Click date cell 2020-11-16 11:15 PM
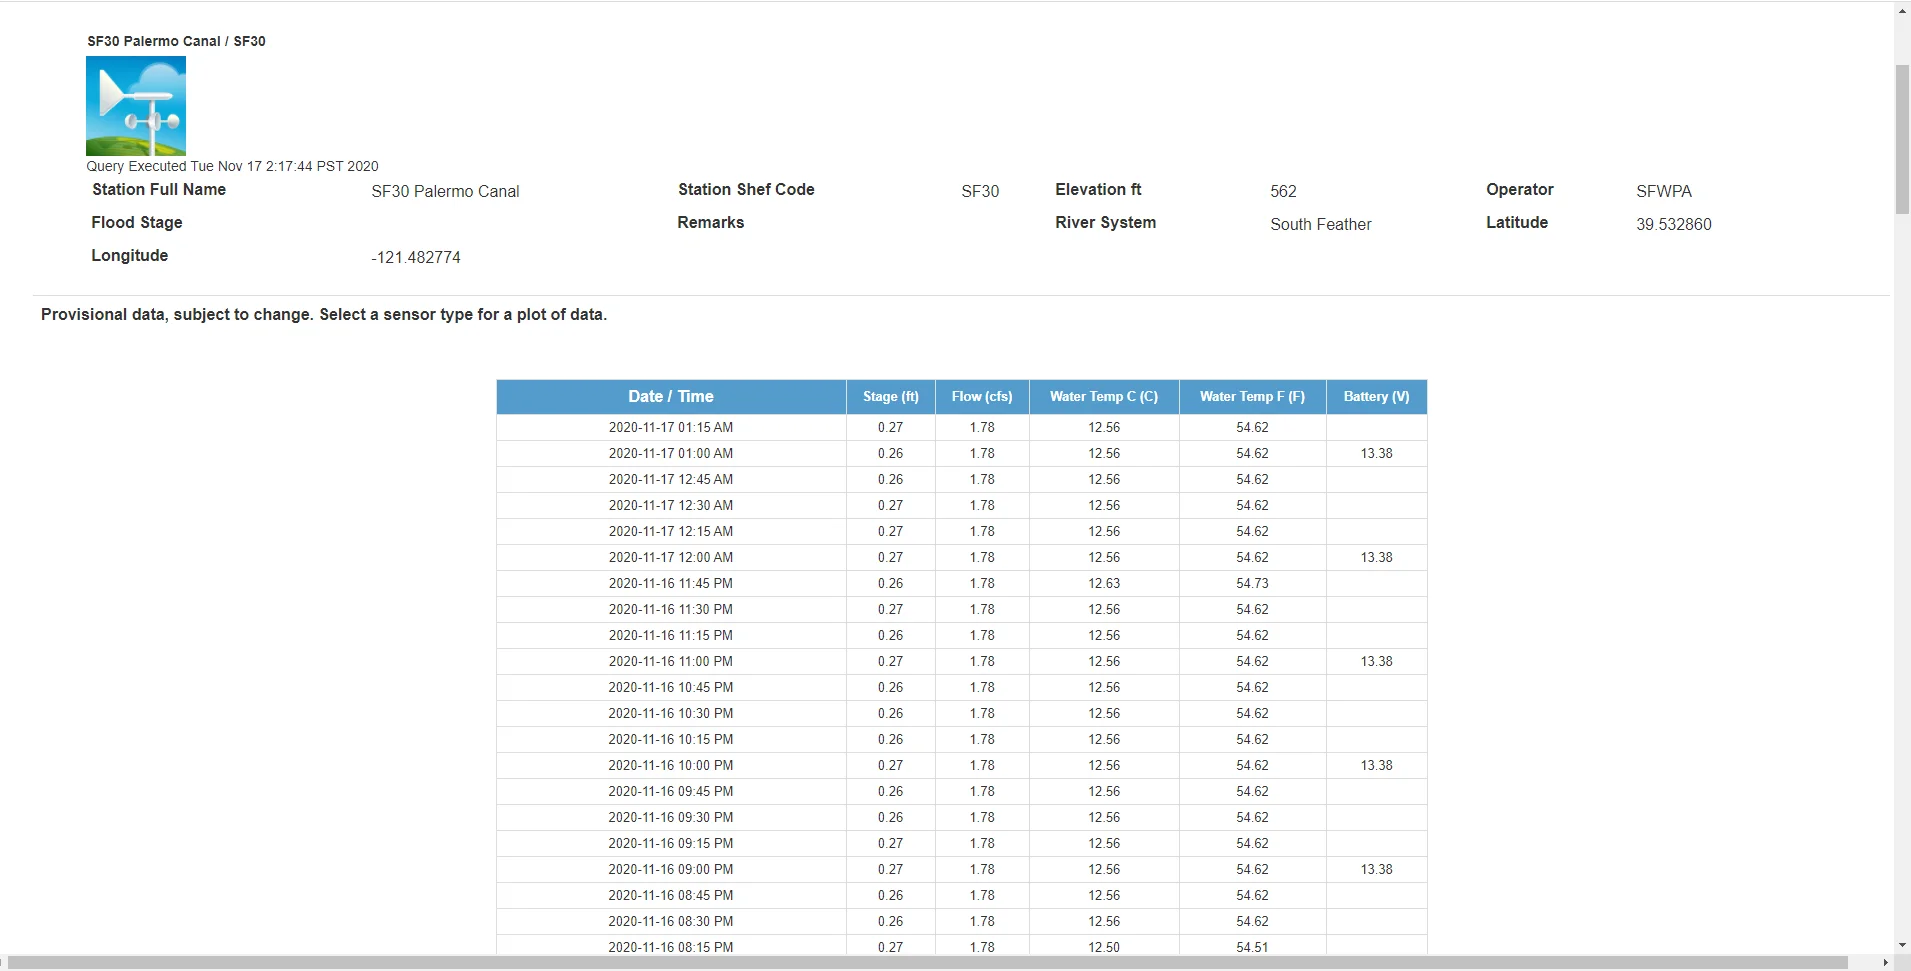The width and height of the screenshot is (1911, 971). pos(671,635)
